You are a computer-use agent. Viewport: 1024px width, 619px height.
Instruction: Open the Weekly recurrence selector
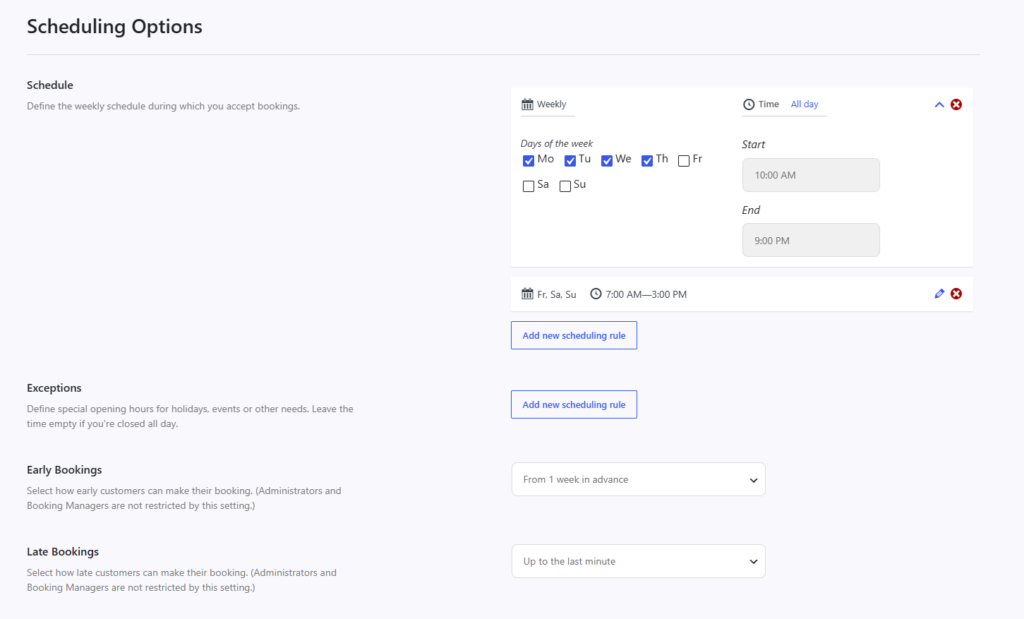pyautogui.click(x=547, y=104)
